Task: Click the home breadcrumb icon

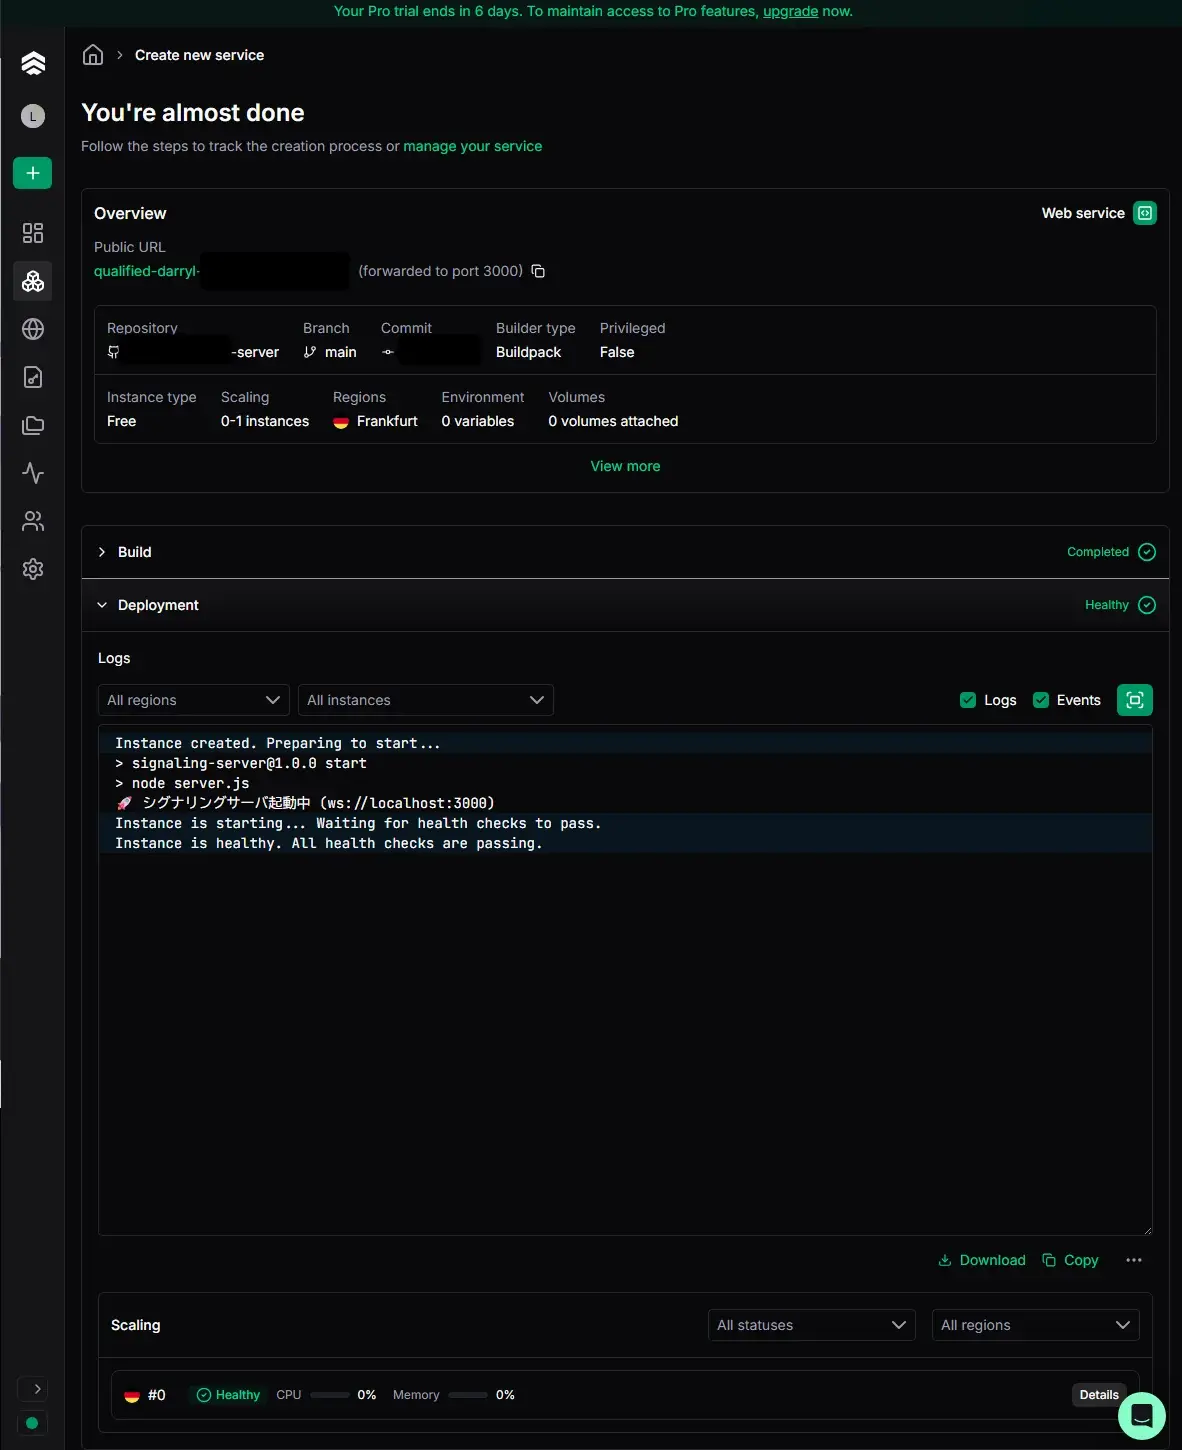Action: point(93,55)
